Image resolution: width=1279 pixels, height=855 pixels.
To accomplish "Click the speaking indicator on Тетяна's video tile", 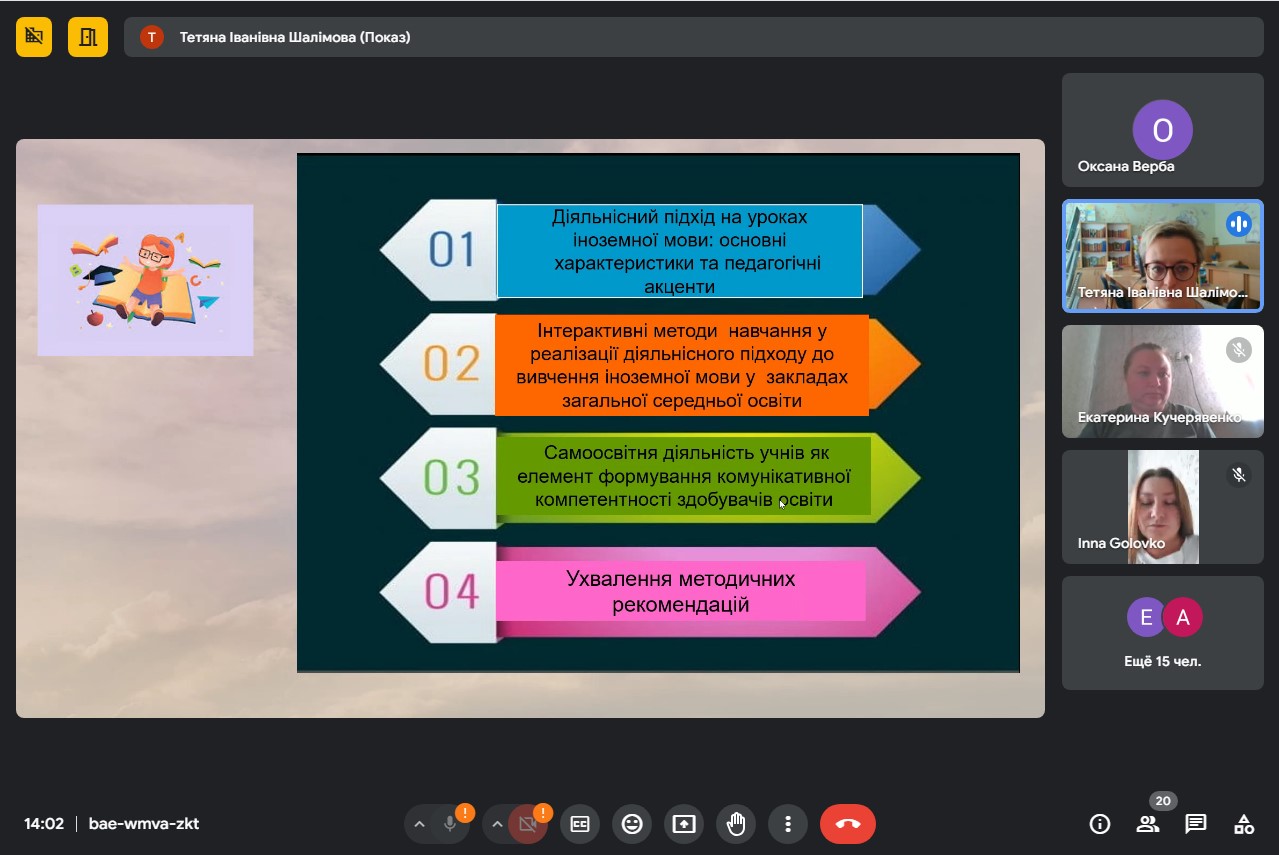I will pyautogui.click(x=1239, y=223).
